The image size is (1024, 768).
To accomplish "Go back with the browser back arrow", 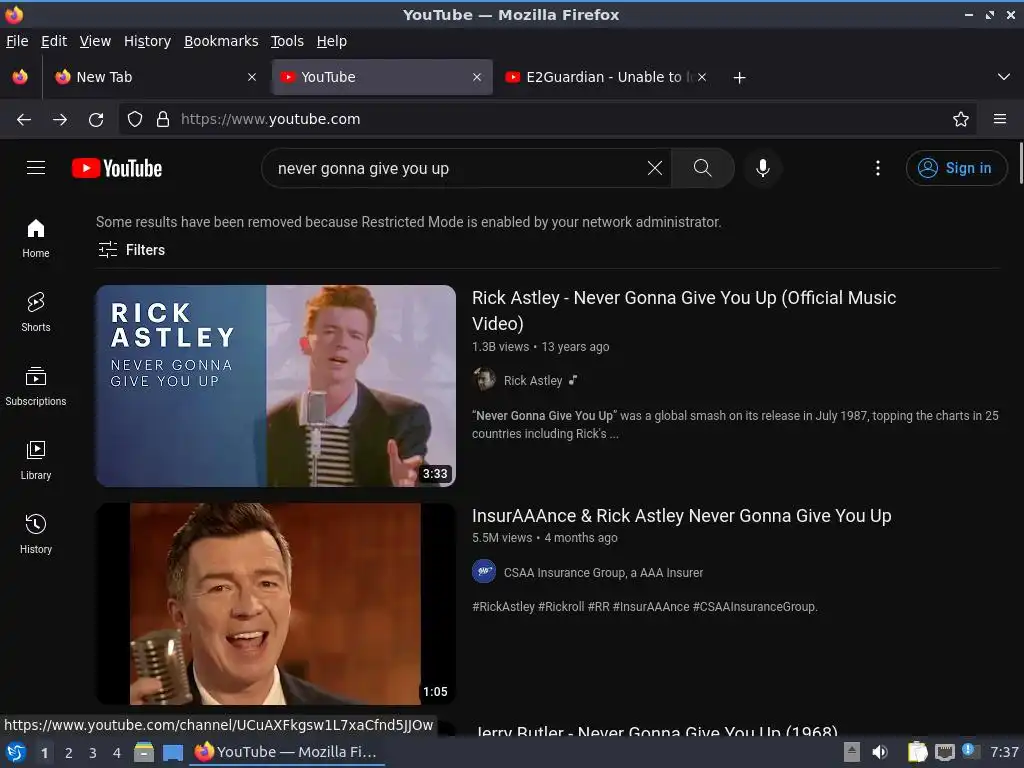I will coord(24,120).
